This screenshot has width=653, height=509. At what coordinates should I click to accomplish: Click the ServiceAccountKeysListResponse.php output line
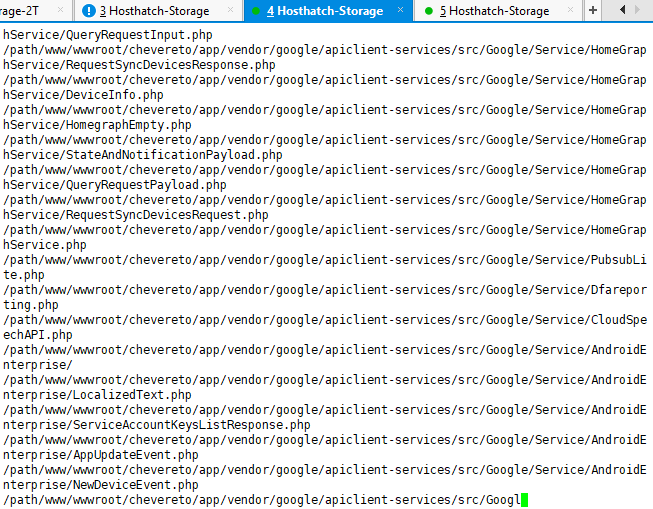(156, 425)
